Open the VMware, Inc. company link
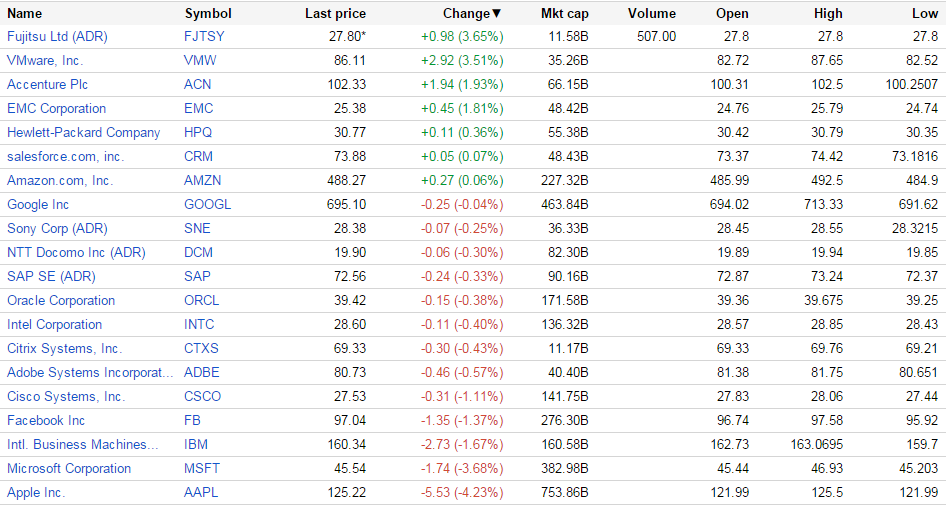 [x=45, y=61]
